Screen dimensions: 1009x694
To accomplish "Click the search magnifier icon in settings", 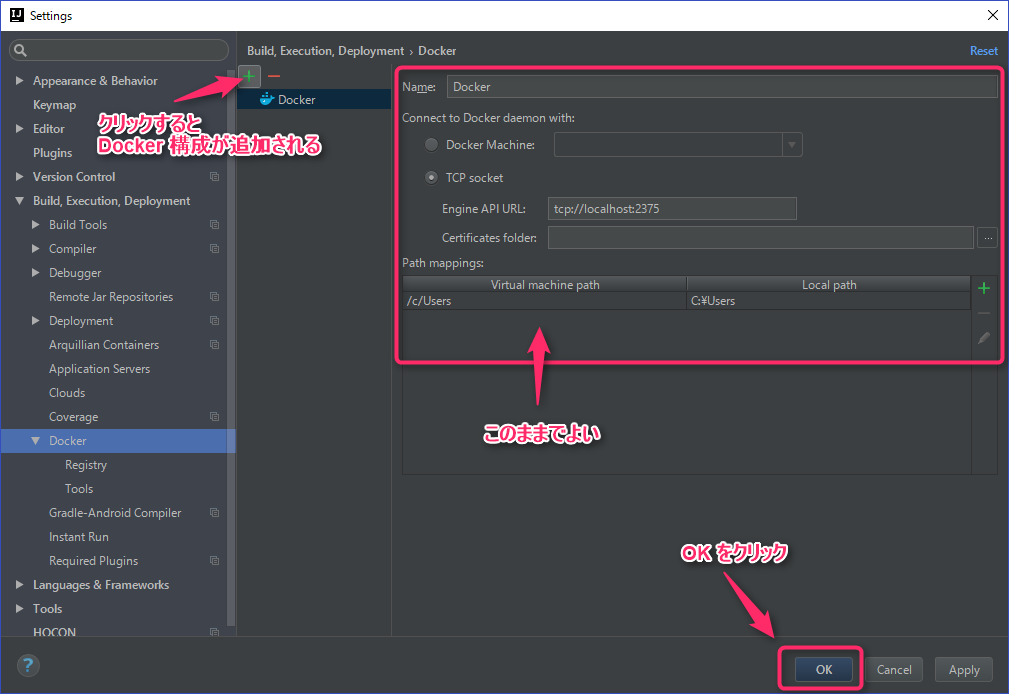I will click(21, 50).
